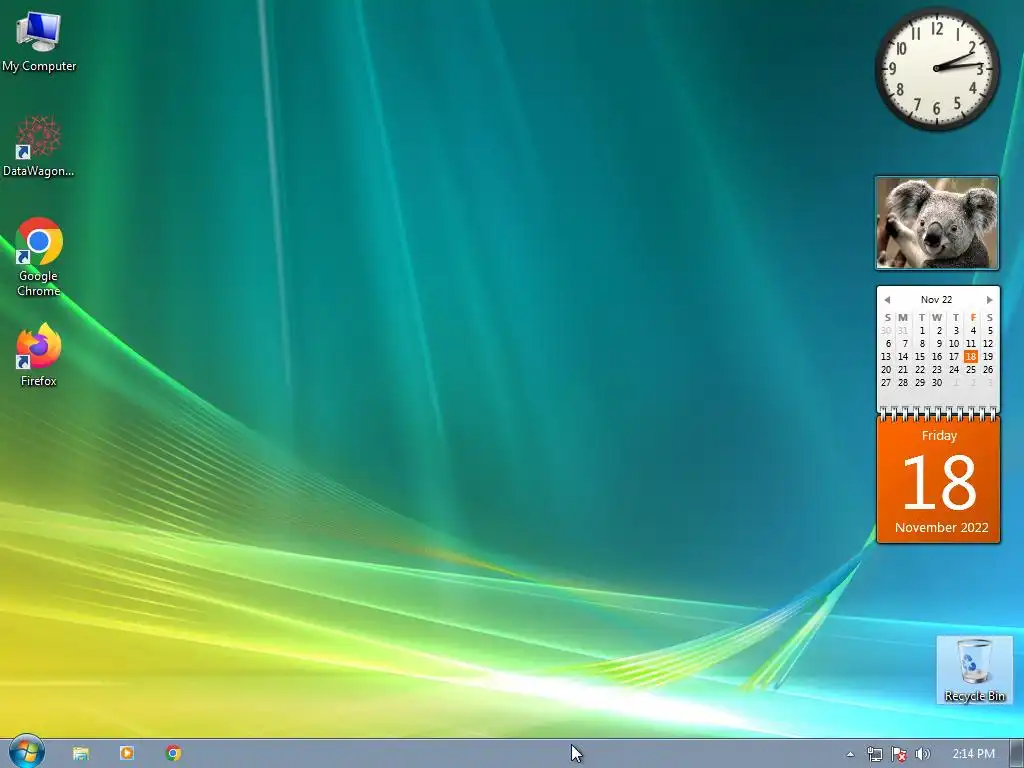Launch Chrome from the taskbar
Screen dimensions: 1024x768
point(173,754)
